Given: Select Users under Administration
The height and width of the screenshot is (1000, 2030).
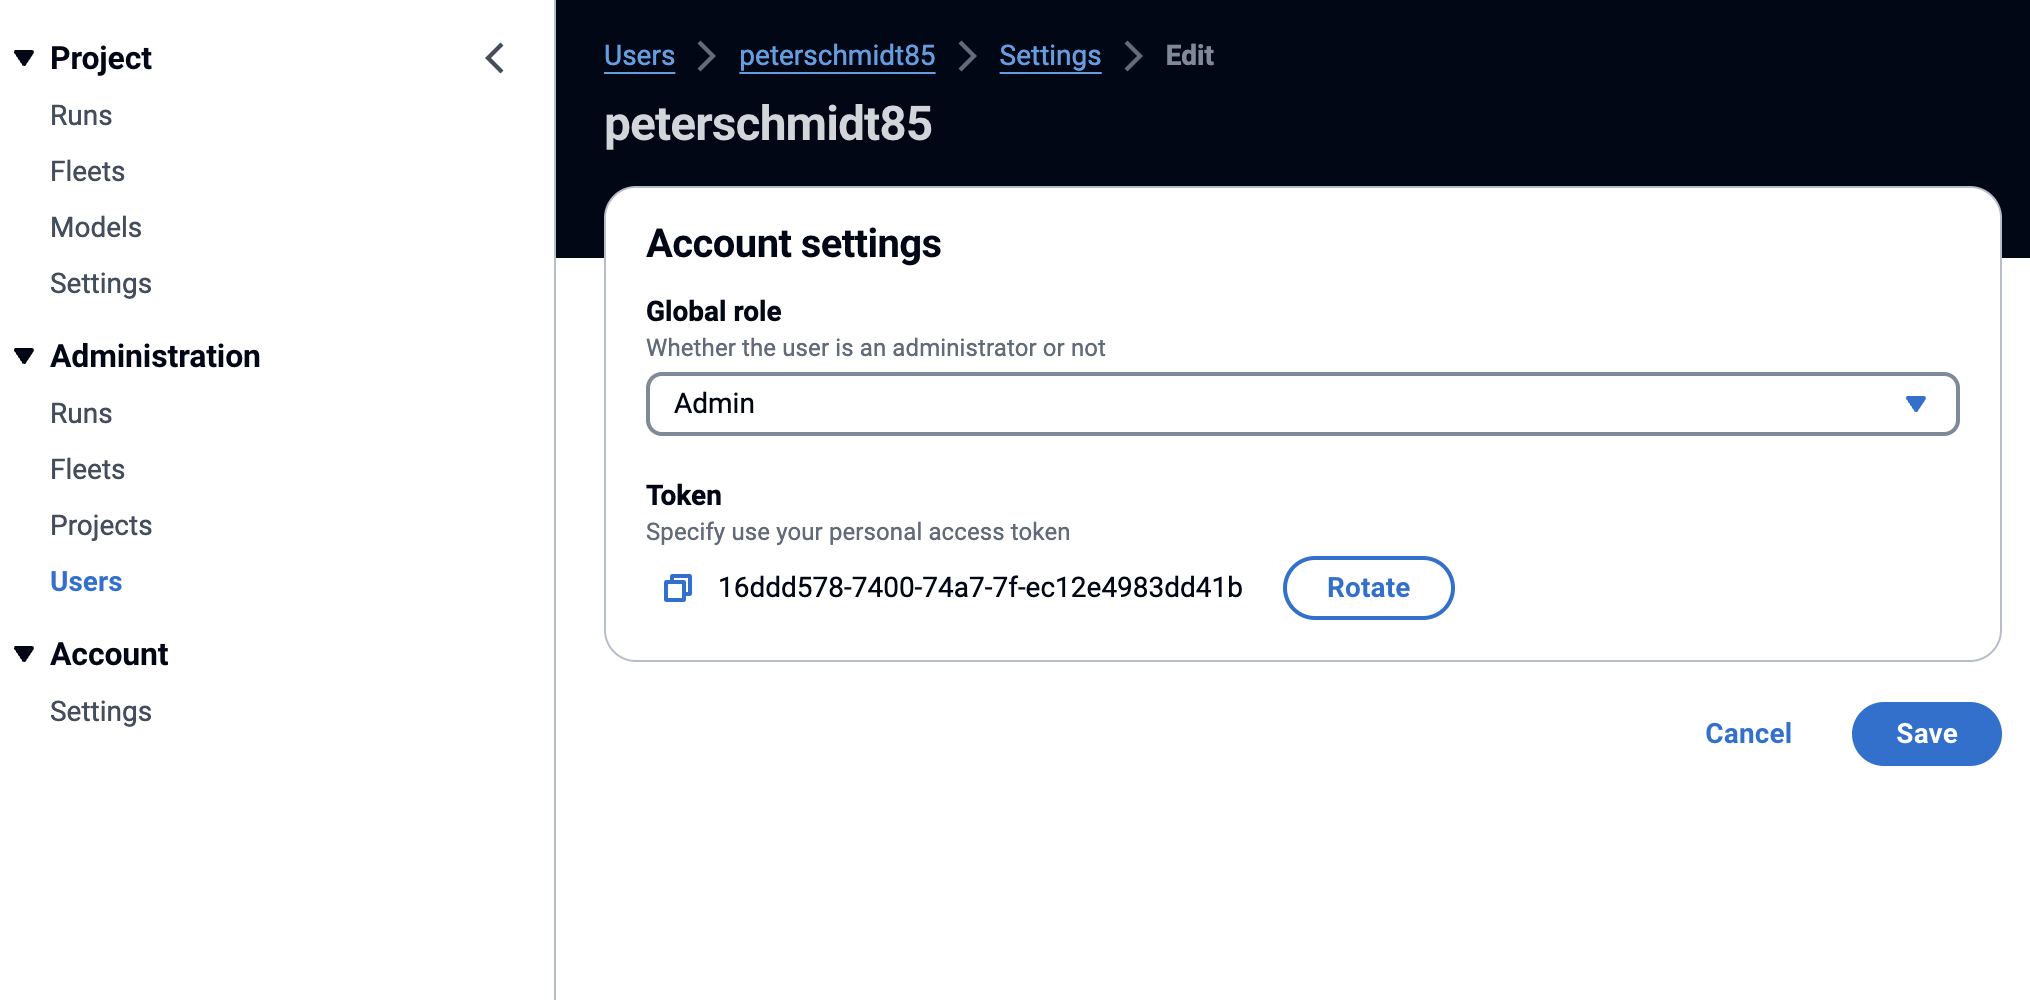Looking at the screenshot, I should (x=86, y=582).
